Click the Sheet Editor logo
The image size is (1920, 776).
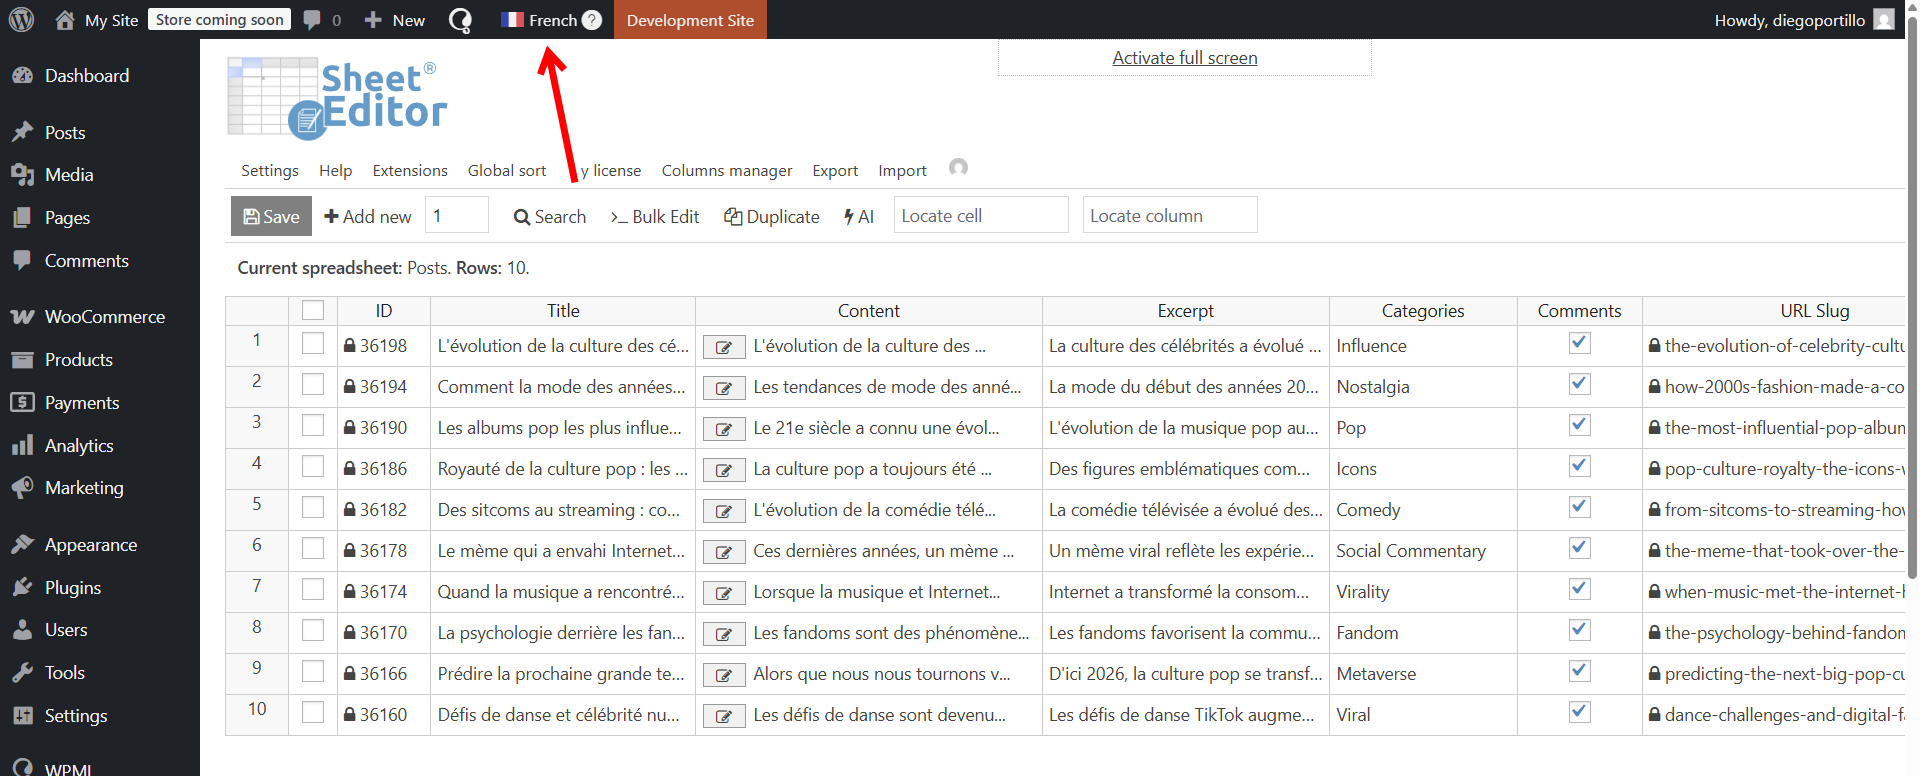point(337,97)
